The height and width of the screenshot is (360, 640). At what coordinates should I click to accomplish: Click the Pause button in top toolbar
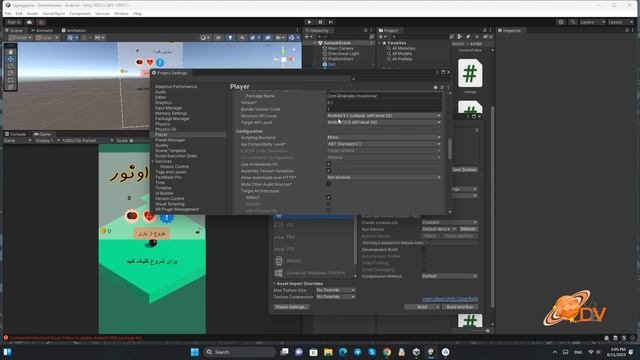tap(320, 22)
